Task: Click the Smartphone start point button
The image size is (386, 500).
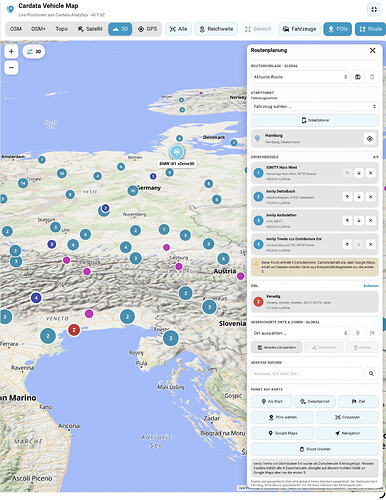Action: pos(315,120)
